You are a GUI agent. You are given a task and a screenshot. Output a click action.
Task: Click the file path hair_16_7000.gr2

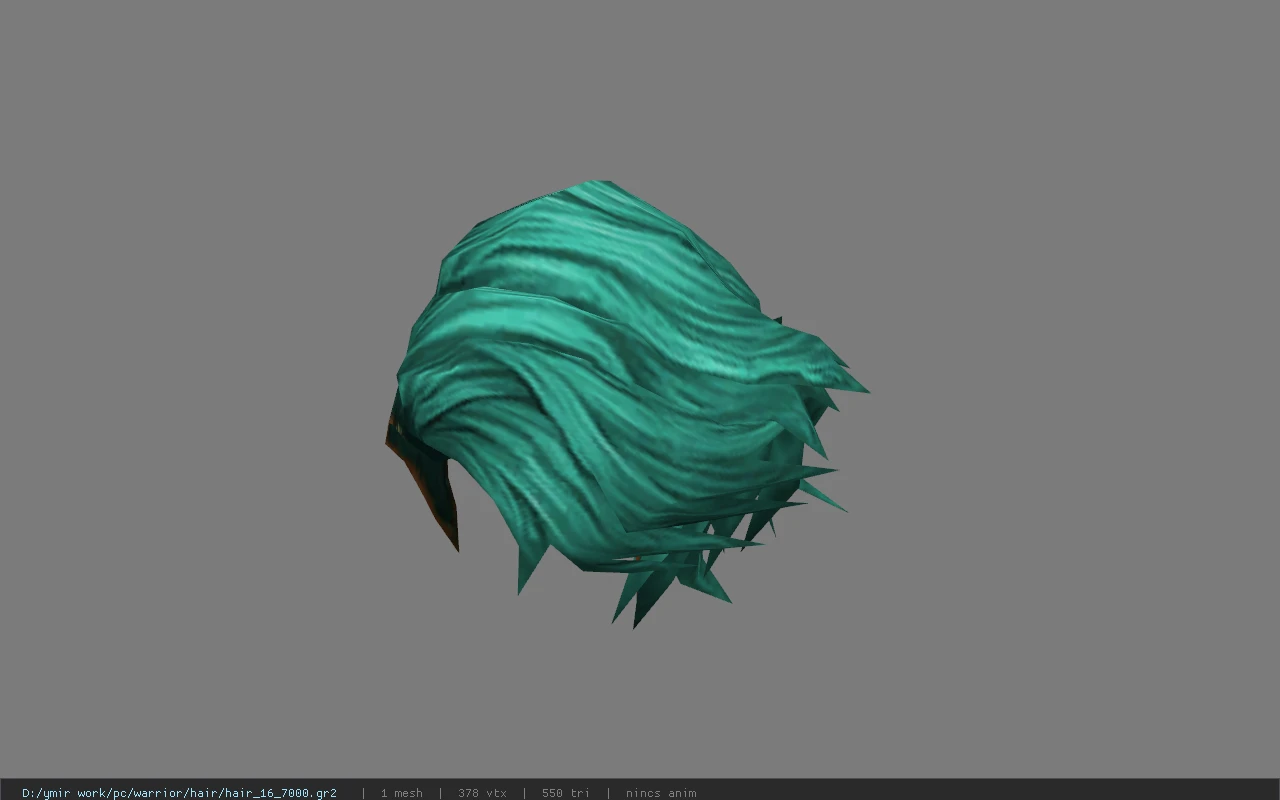point(179,793)
